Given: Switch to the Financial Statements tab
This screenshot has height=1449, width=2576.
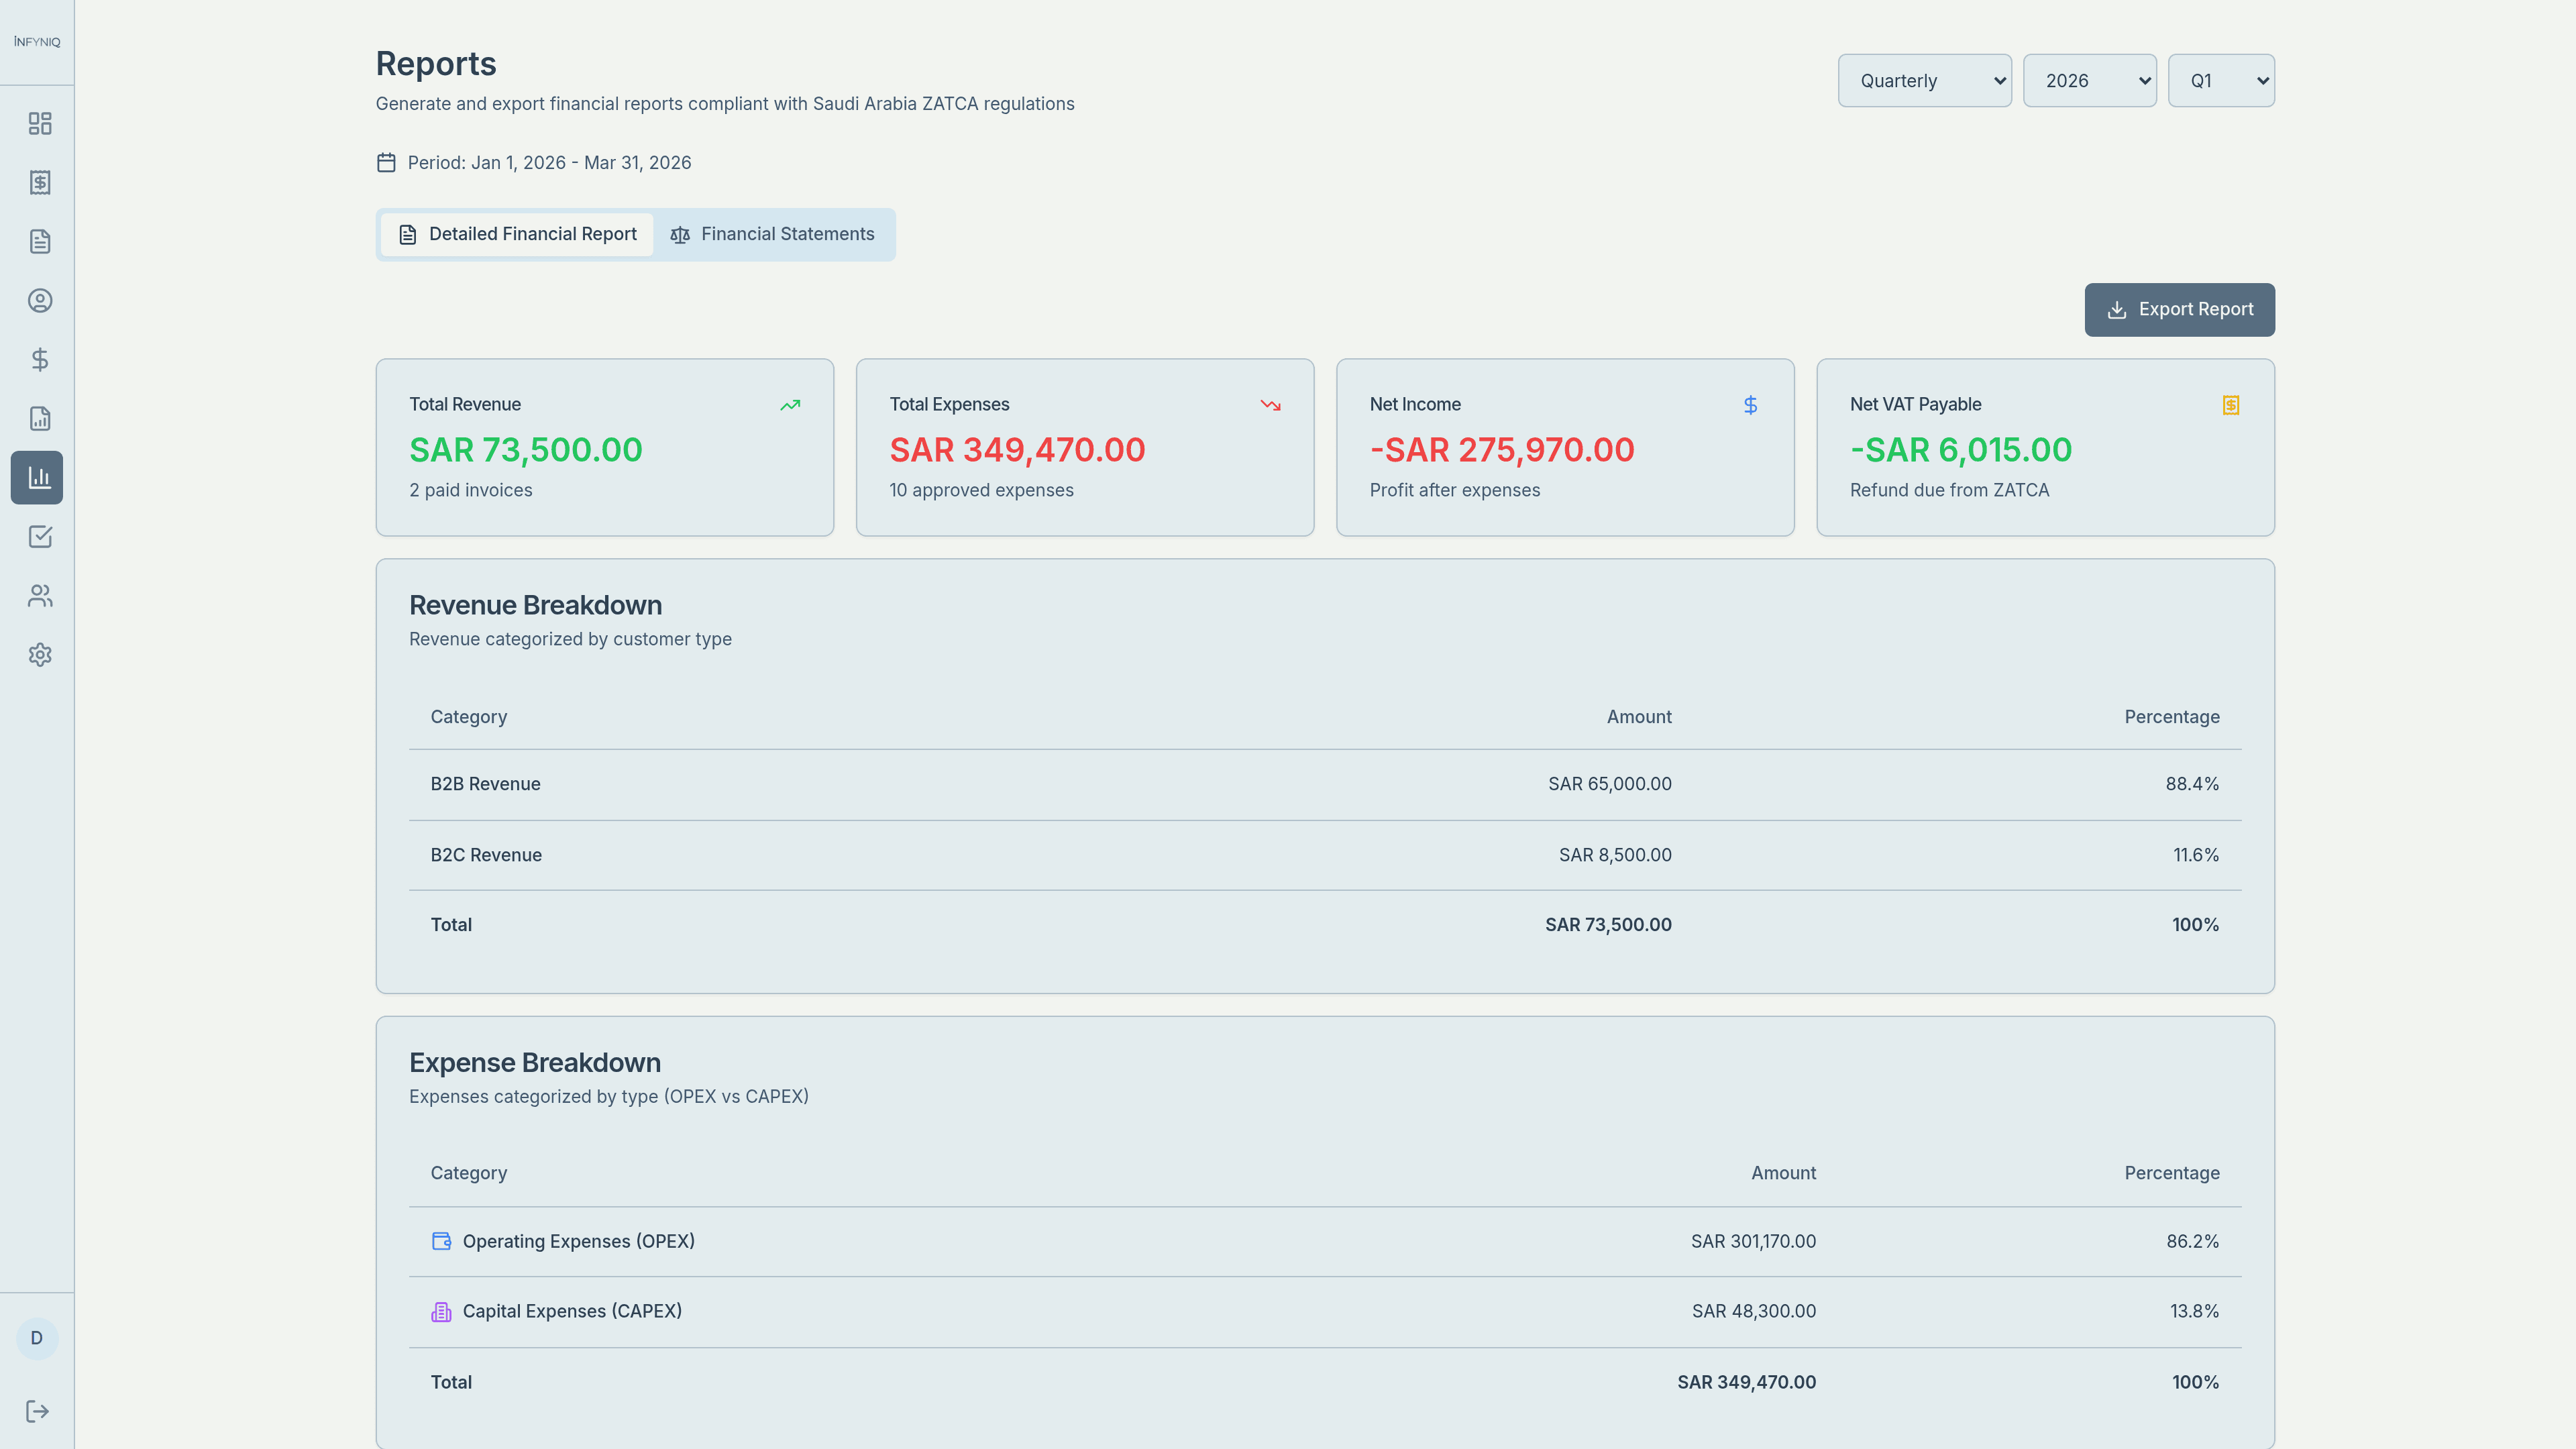Looking at the screenshot, I should (x=775, y=234).
